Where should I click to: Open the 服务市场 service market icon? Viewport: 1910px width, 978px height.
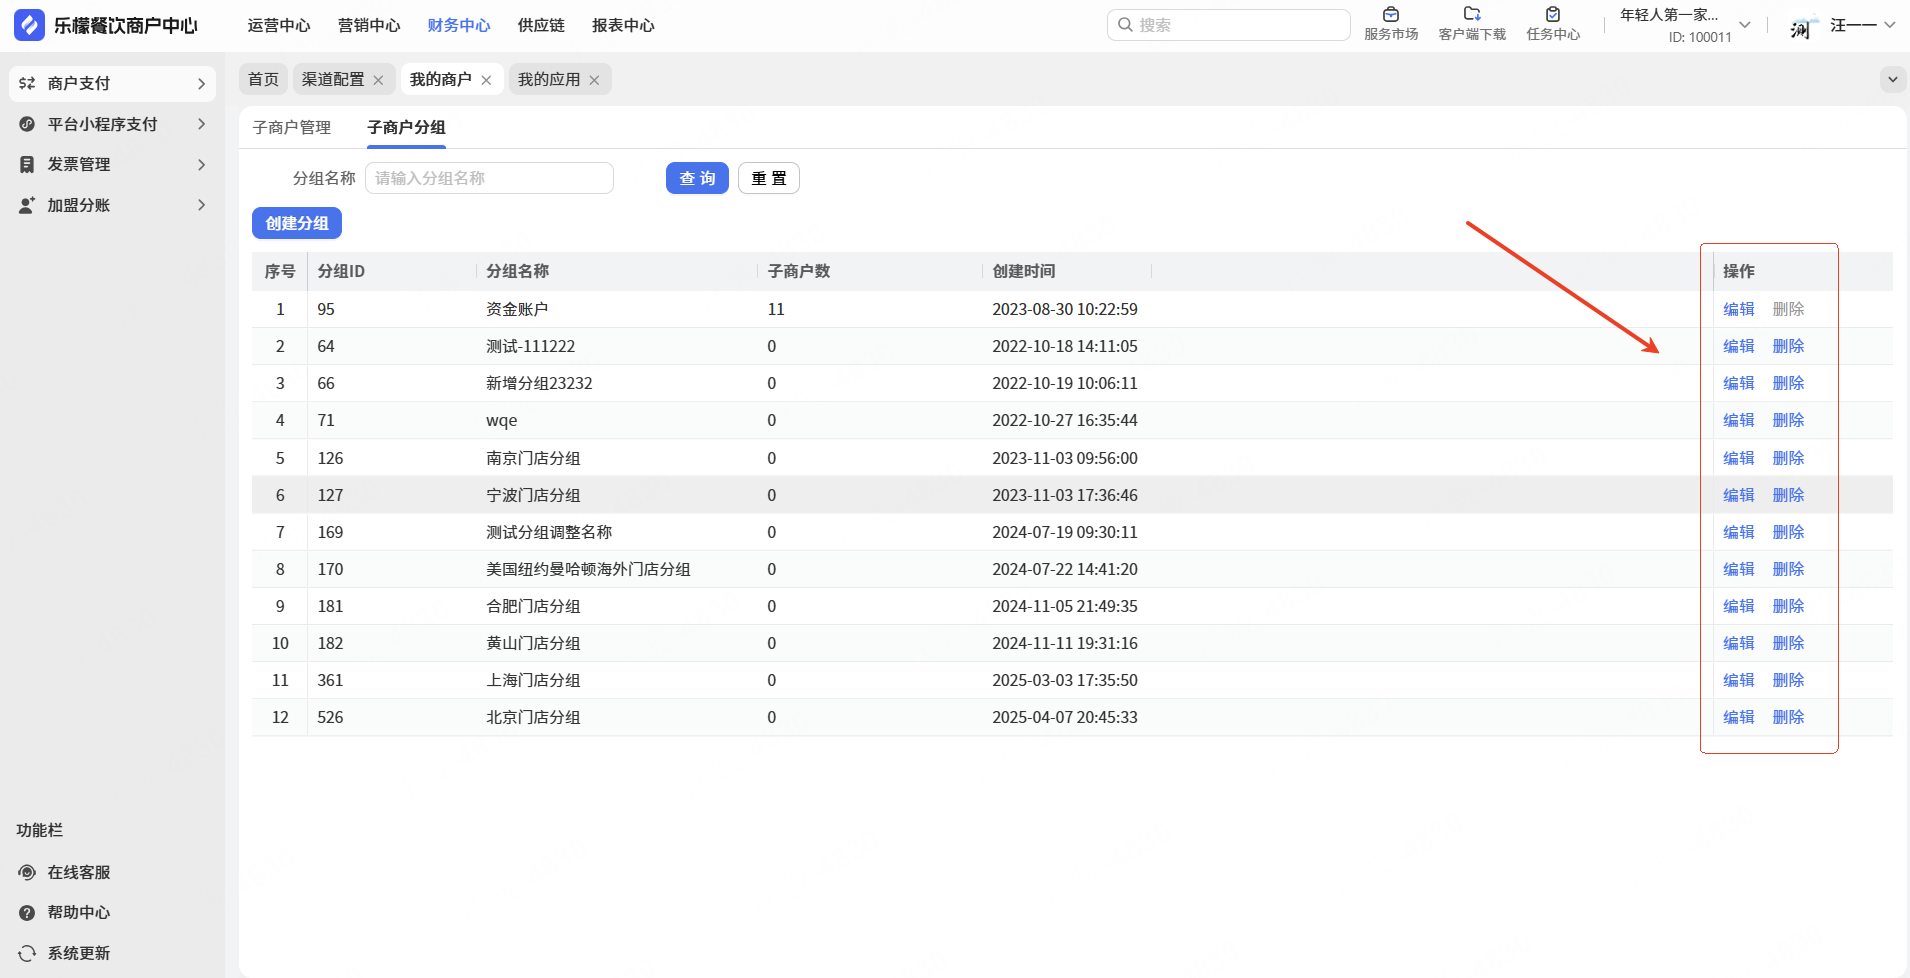[x=1390, y=15]
